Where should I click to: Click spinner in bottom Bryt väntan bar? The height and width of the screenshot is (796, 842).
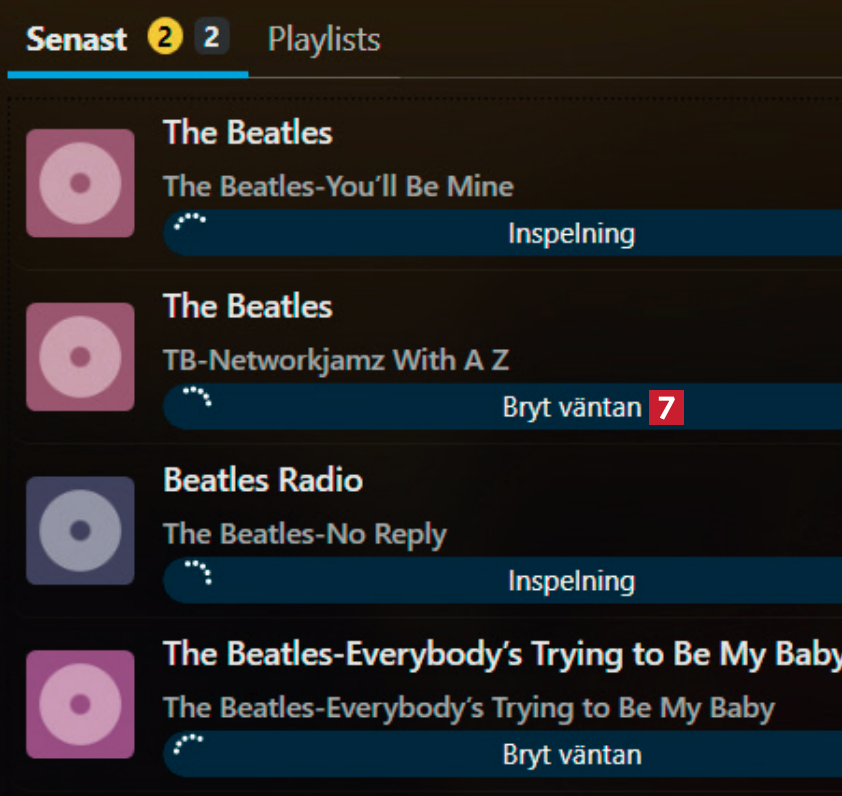(x=189, y=744)
